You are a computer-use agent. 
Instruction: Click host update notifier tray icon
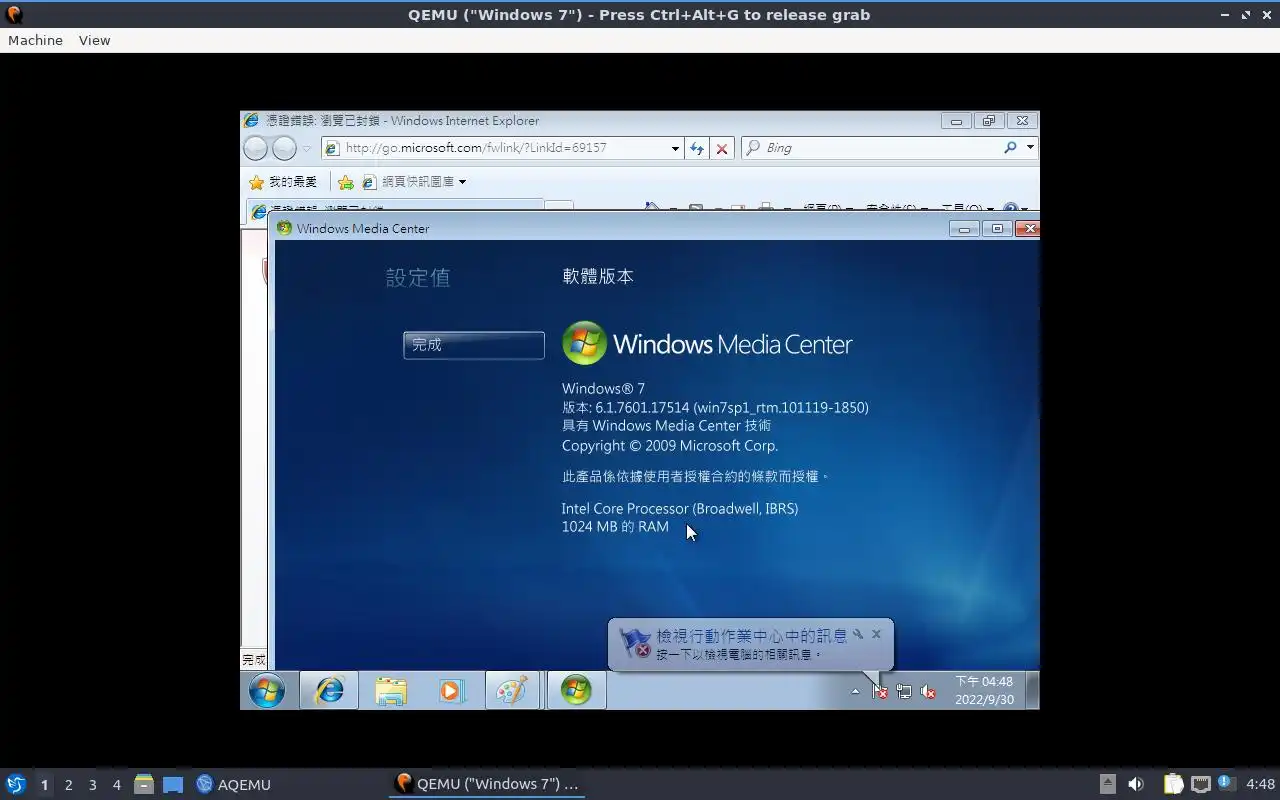[1226, 784]
